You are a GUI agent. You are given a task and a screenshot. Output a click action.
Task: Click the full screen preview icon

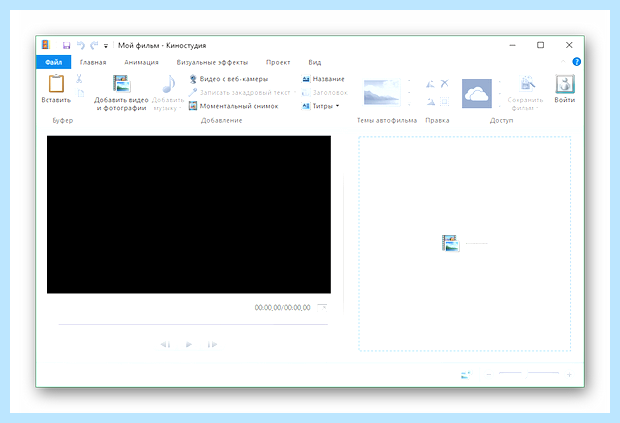323,307
